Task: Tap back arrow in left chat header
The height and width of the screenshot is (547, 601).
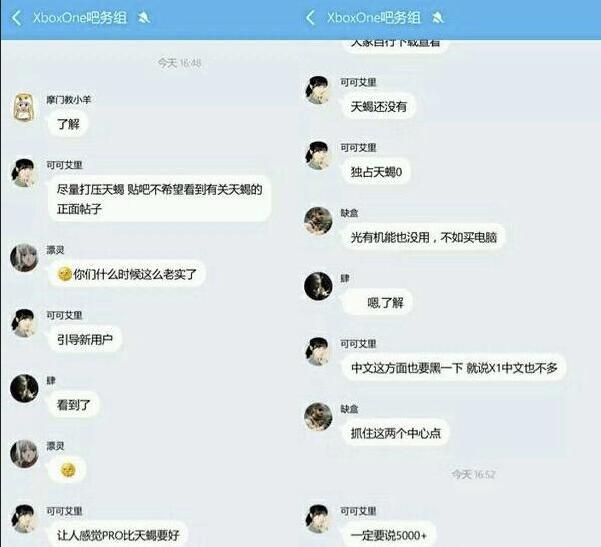Action: coord(16,18)
